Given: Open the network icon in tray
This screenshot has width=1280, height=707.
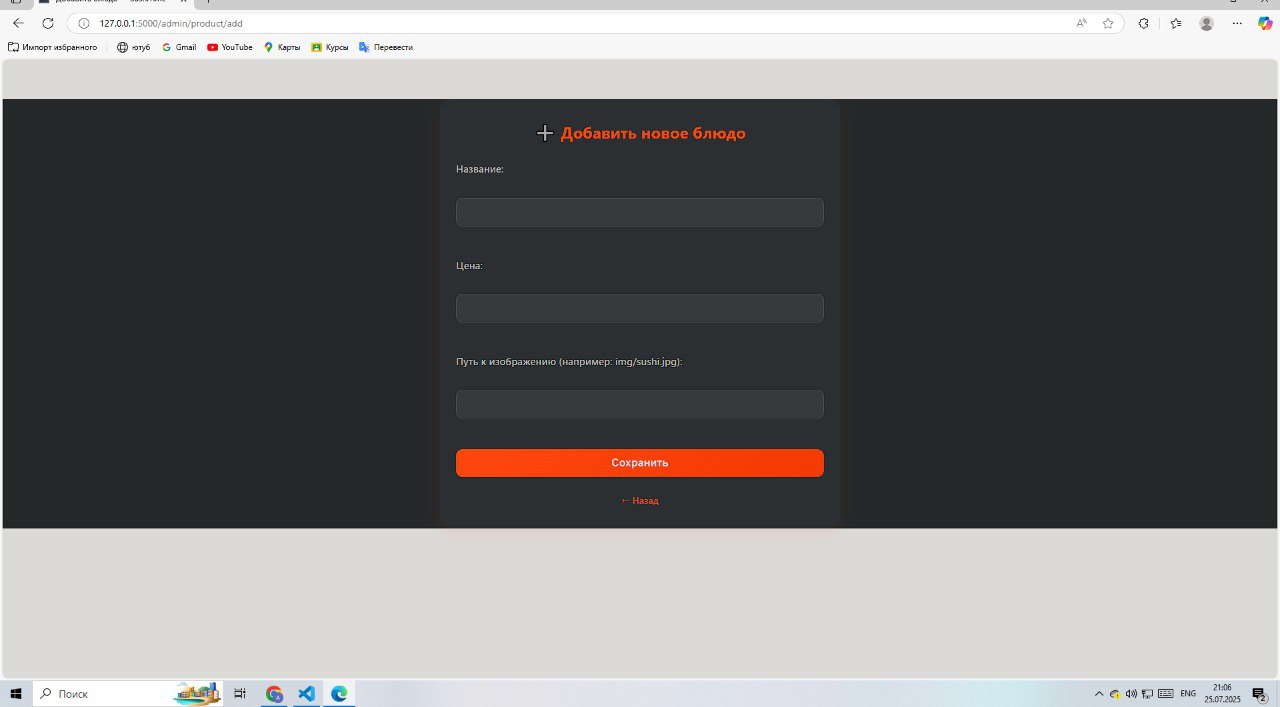Looking at the screenshot, I should [x=1148, y=694].
